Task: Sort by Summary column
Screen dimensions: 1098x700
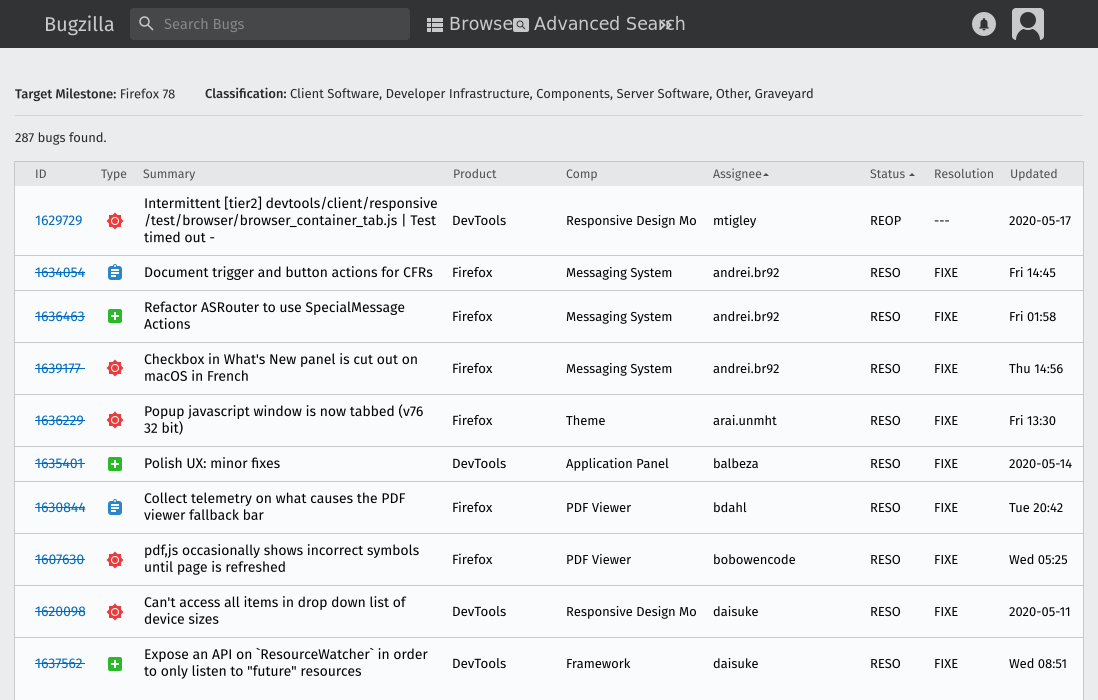Action: [x=169, y=174]
